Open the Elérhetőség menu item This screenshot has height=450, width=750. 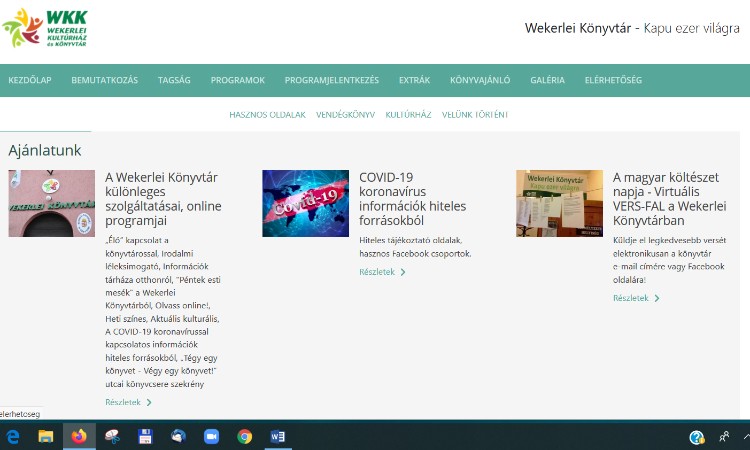pyautogui.click(x=613, y=80)
